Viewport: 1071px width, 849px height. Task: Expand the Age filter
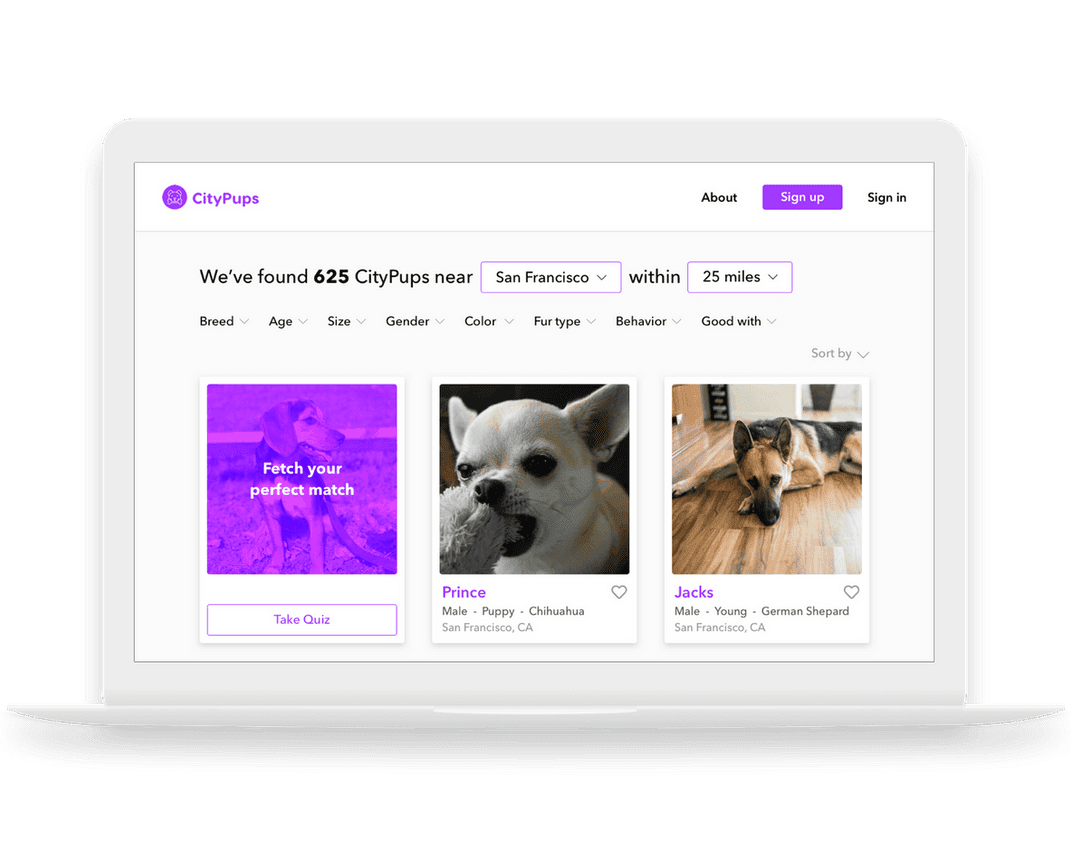[288, 321]
